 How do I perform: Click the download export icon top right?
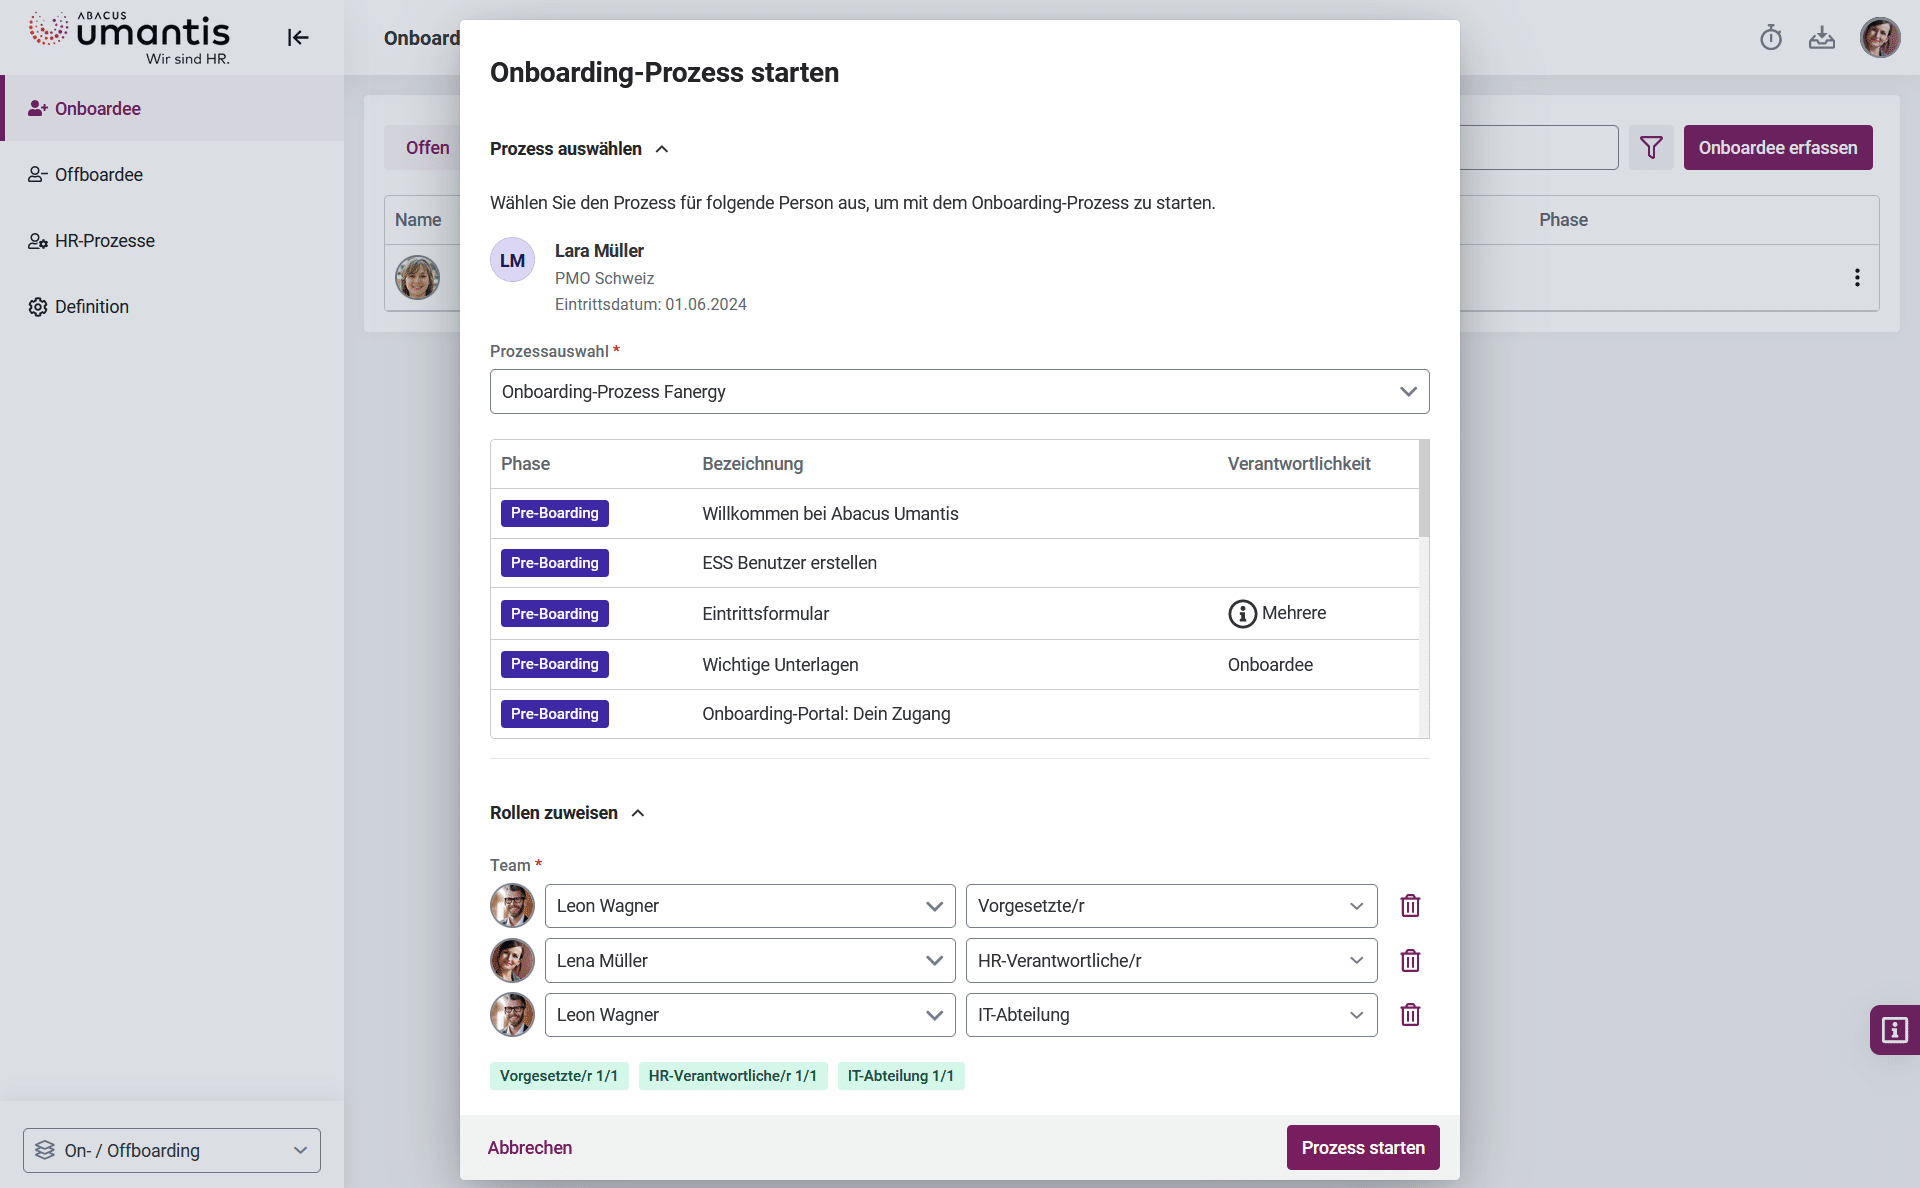click(1822, 37)
